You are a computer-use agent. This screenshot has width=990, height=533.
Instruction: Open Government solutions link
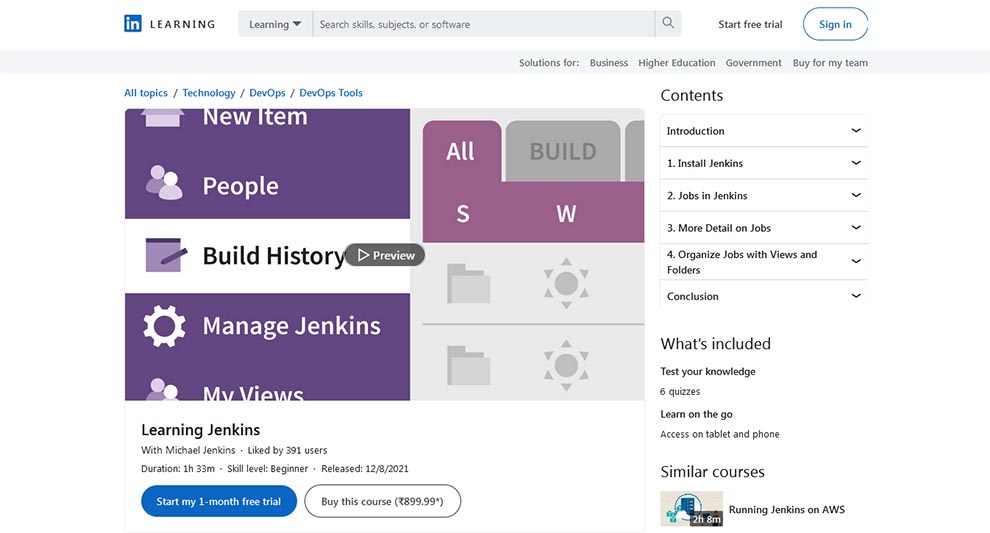(x=753, y=63)
